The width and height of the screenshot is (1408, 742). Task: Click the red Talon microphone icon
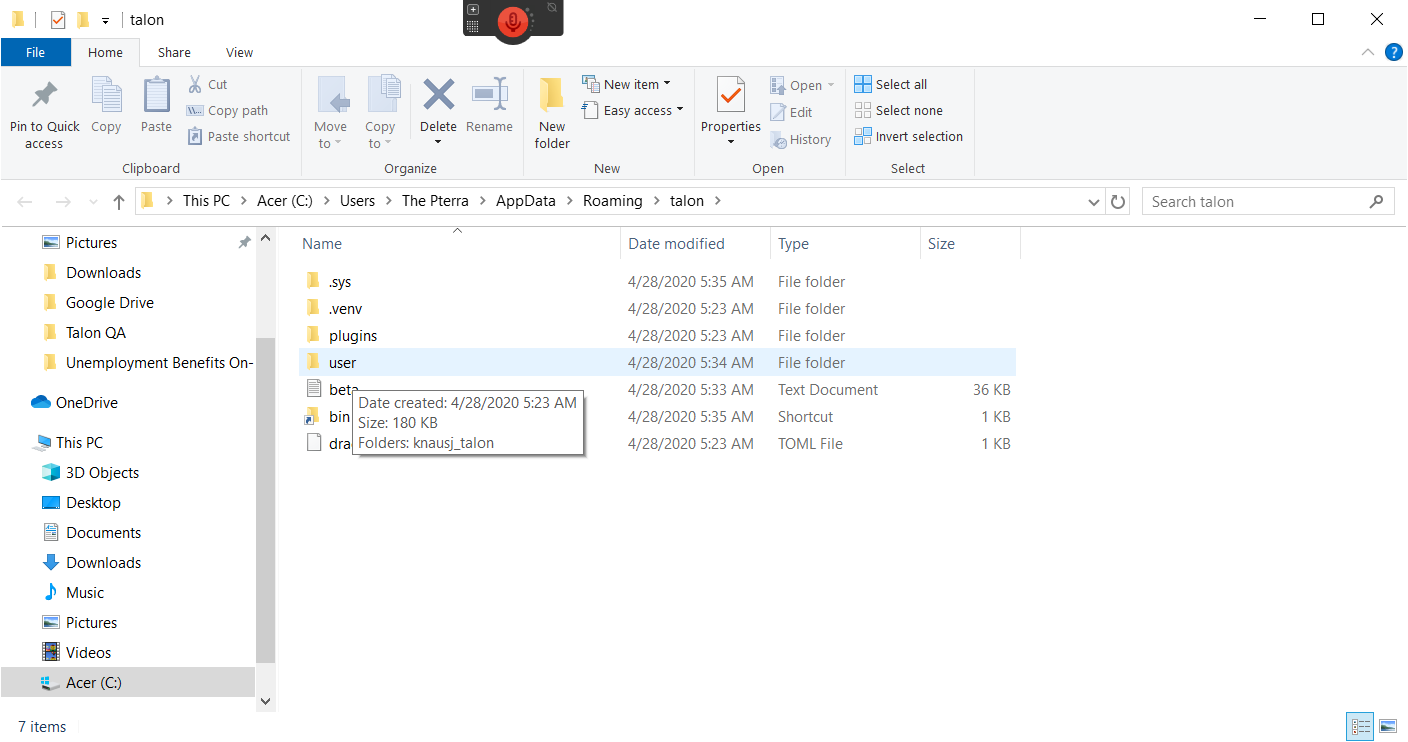click(513, 20)
